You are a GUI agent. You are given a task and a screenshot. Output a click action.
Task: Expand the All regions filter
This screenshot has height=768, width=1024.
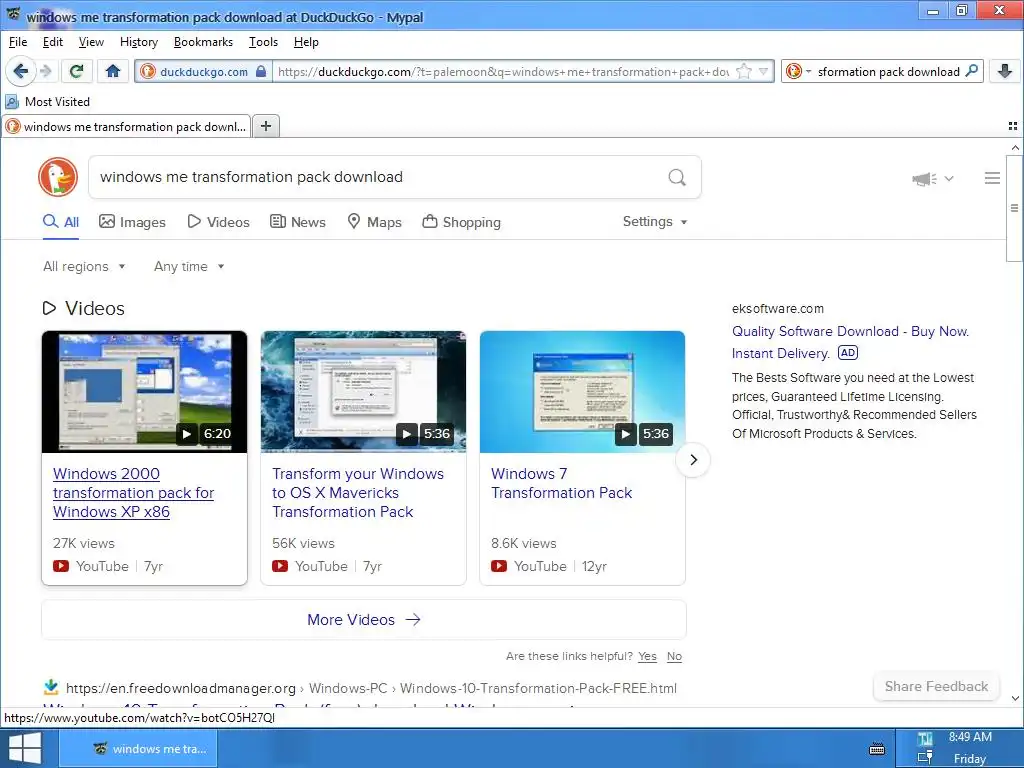click(84, 266)
